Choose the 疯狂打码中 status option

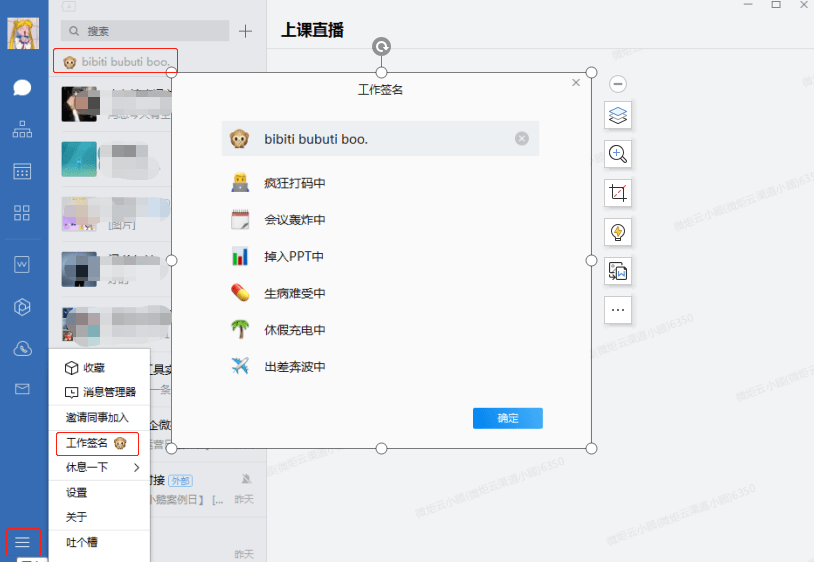point(294,183)
